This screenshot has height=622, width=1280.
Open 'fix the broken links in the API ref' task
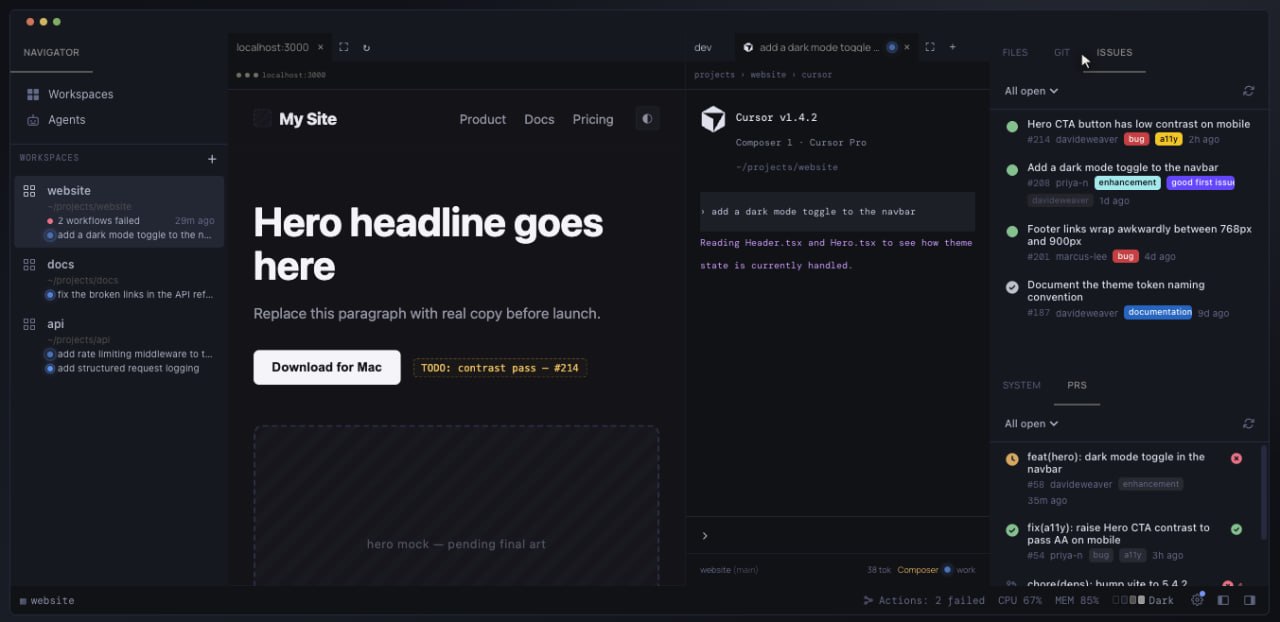pyautogui.click(x=129, y=295)
